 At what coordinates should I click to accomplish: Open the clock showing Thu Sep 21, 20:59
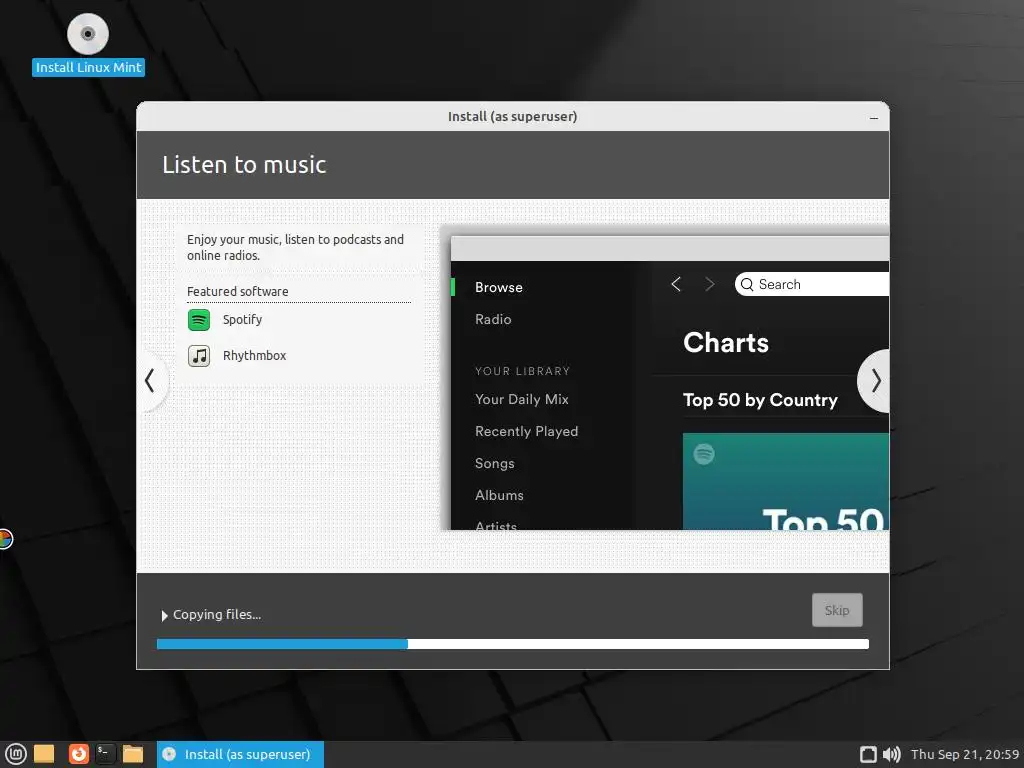coord(965,754)
